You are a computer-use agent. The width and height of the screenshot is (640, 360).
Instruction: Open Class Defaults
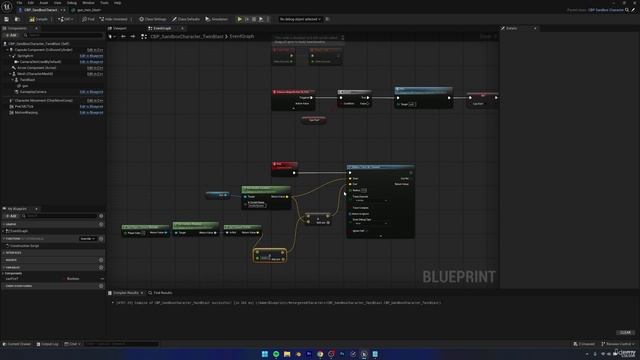[x=186, y=19]
